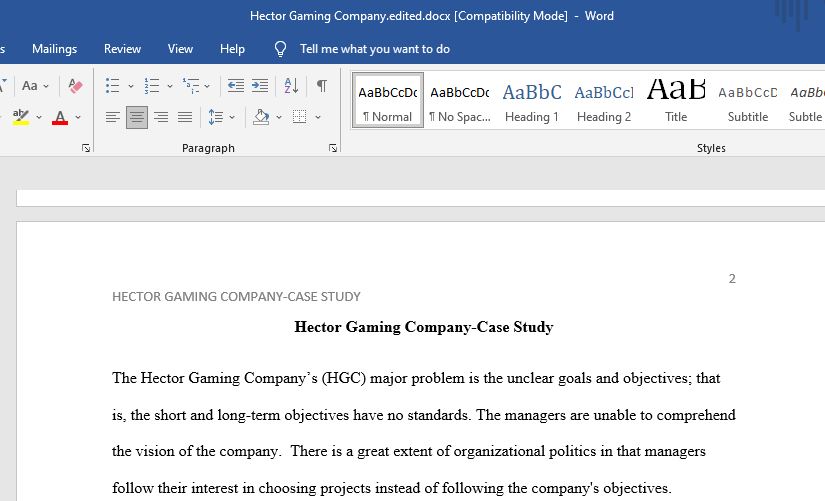The width and height of the screenshot is (825, 501).
Task: Open shading color dropdown arrow
Action: coord(279,117)
